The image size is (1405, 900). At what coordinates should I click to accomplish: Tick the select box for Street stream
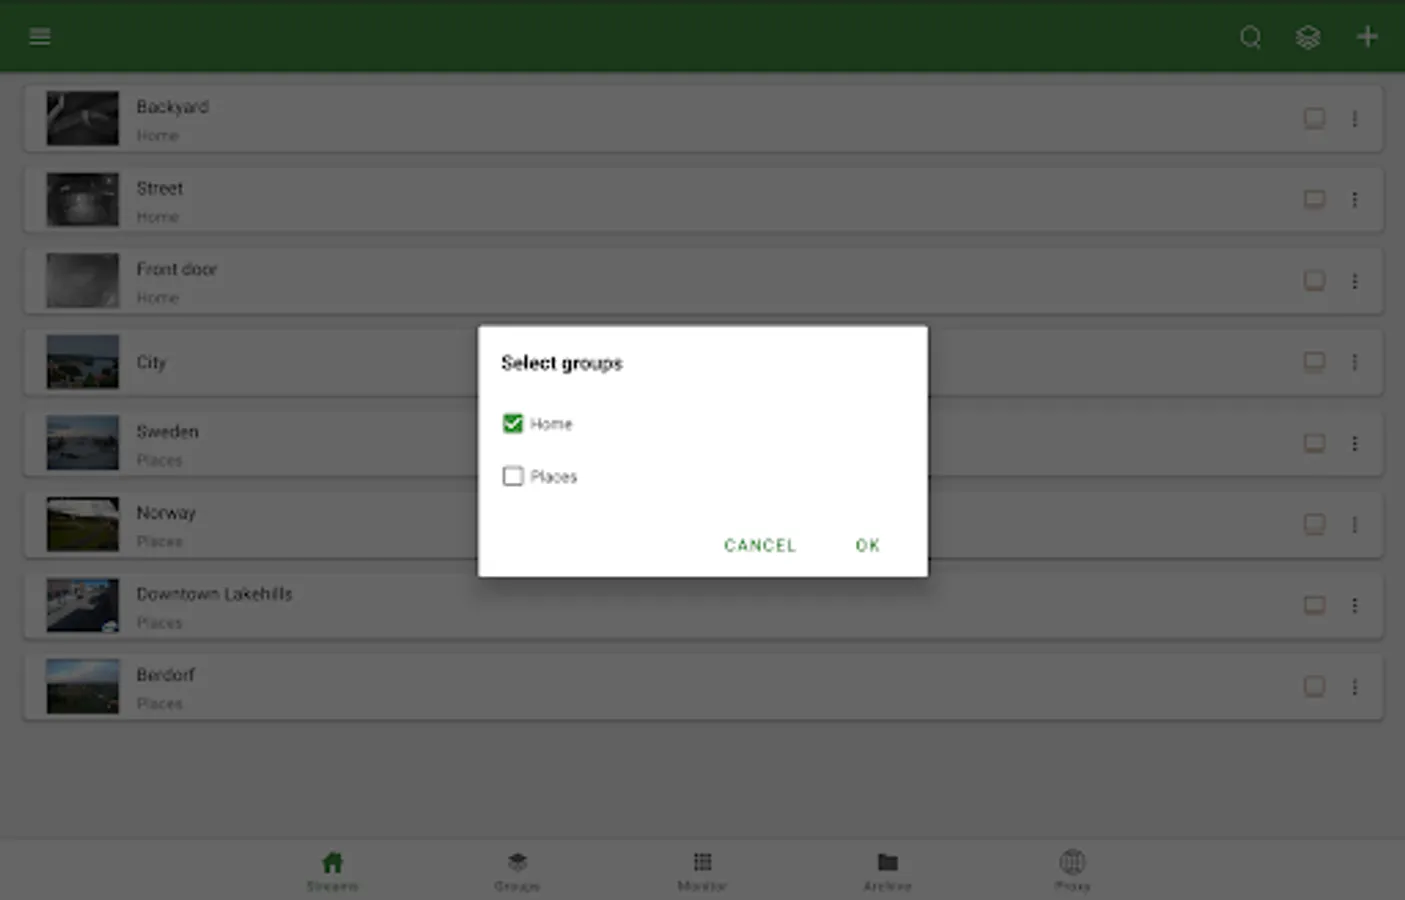coord(1314,200)
